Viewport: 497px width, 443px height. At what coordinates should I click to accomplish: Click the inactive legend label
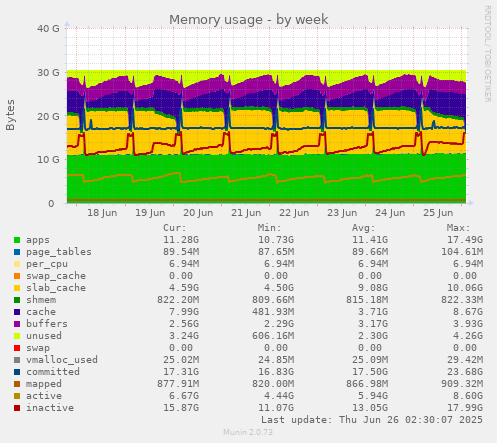[50, 408]
